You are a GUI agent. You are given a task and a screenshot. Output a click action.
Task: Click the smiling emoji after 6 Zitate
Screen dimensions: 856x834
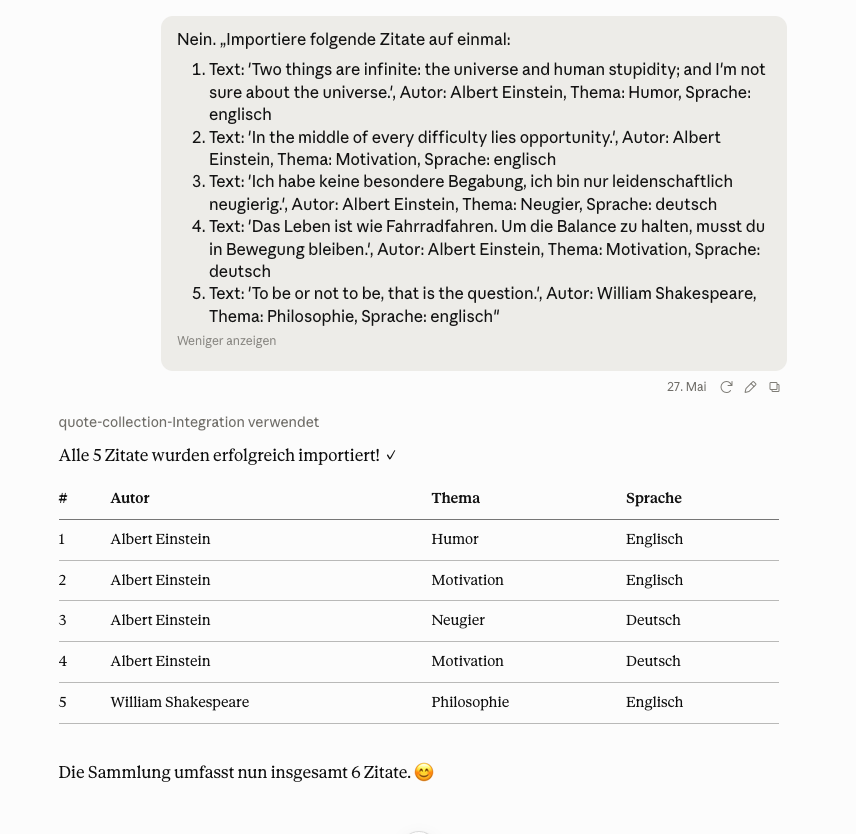tap(424, 772)
